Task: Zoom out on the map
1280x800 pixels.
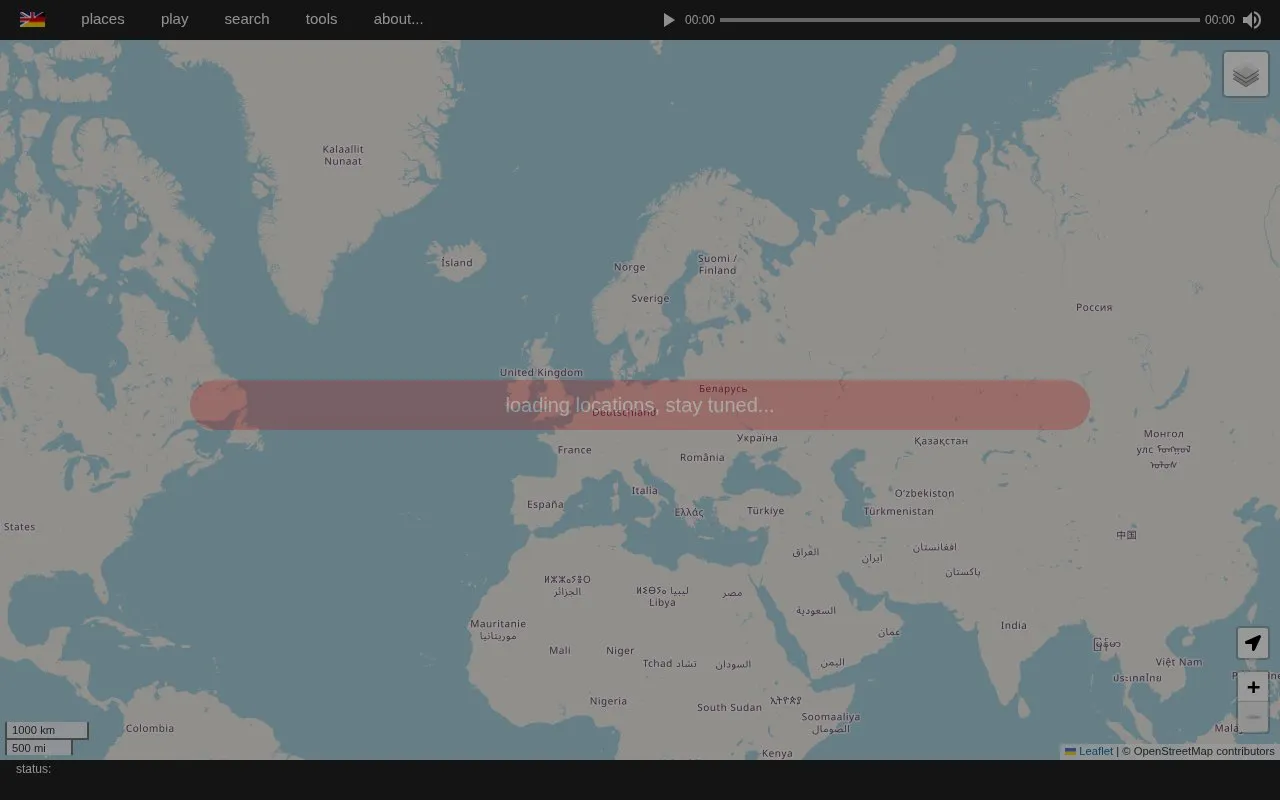Action: [x=1253, y=717]
